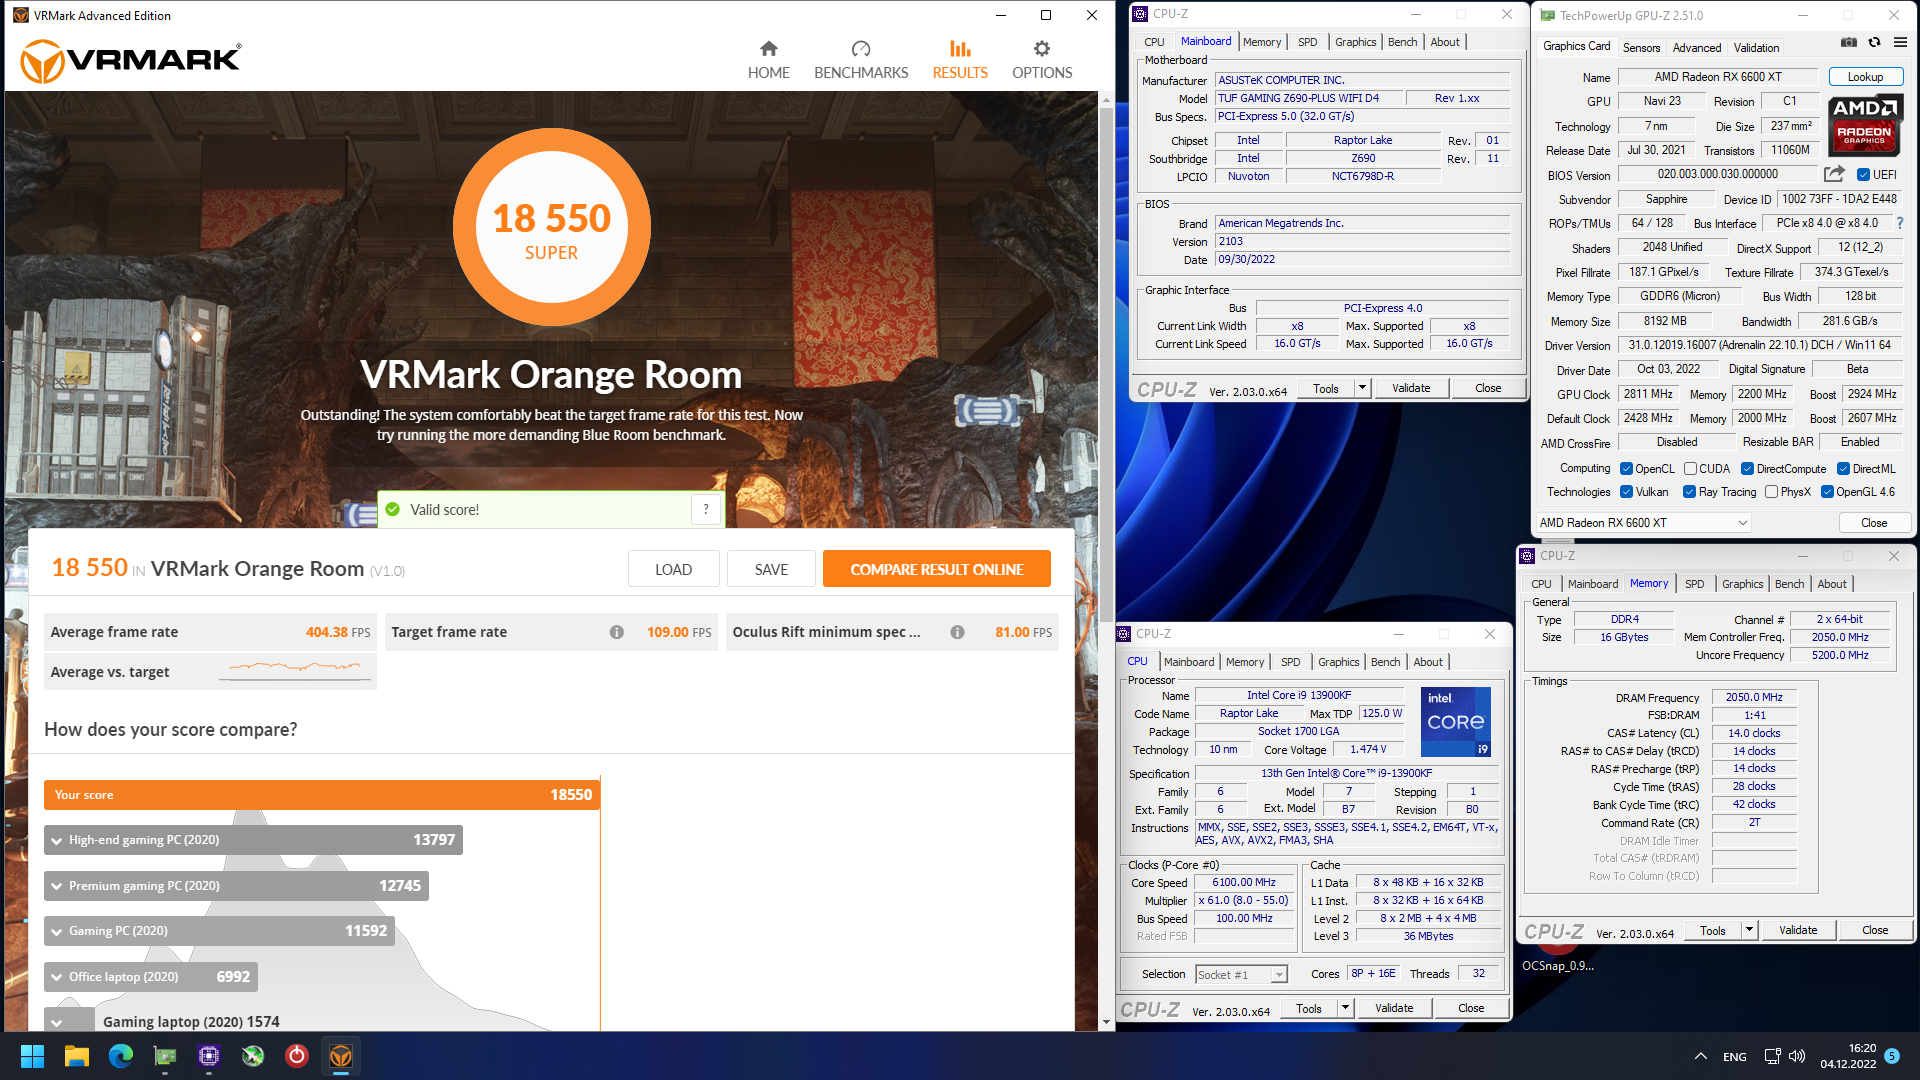Toggle Vulkan checkbox in GPU-Z
Viewport: 1920px width, 1080px height.
tap(1626, 491)
